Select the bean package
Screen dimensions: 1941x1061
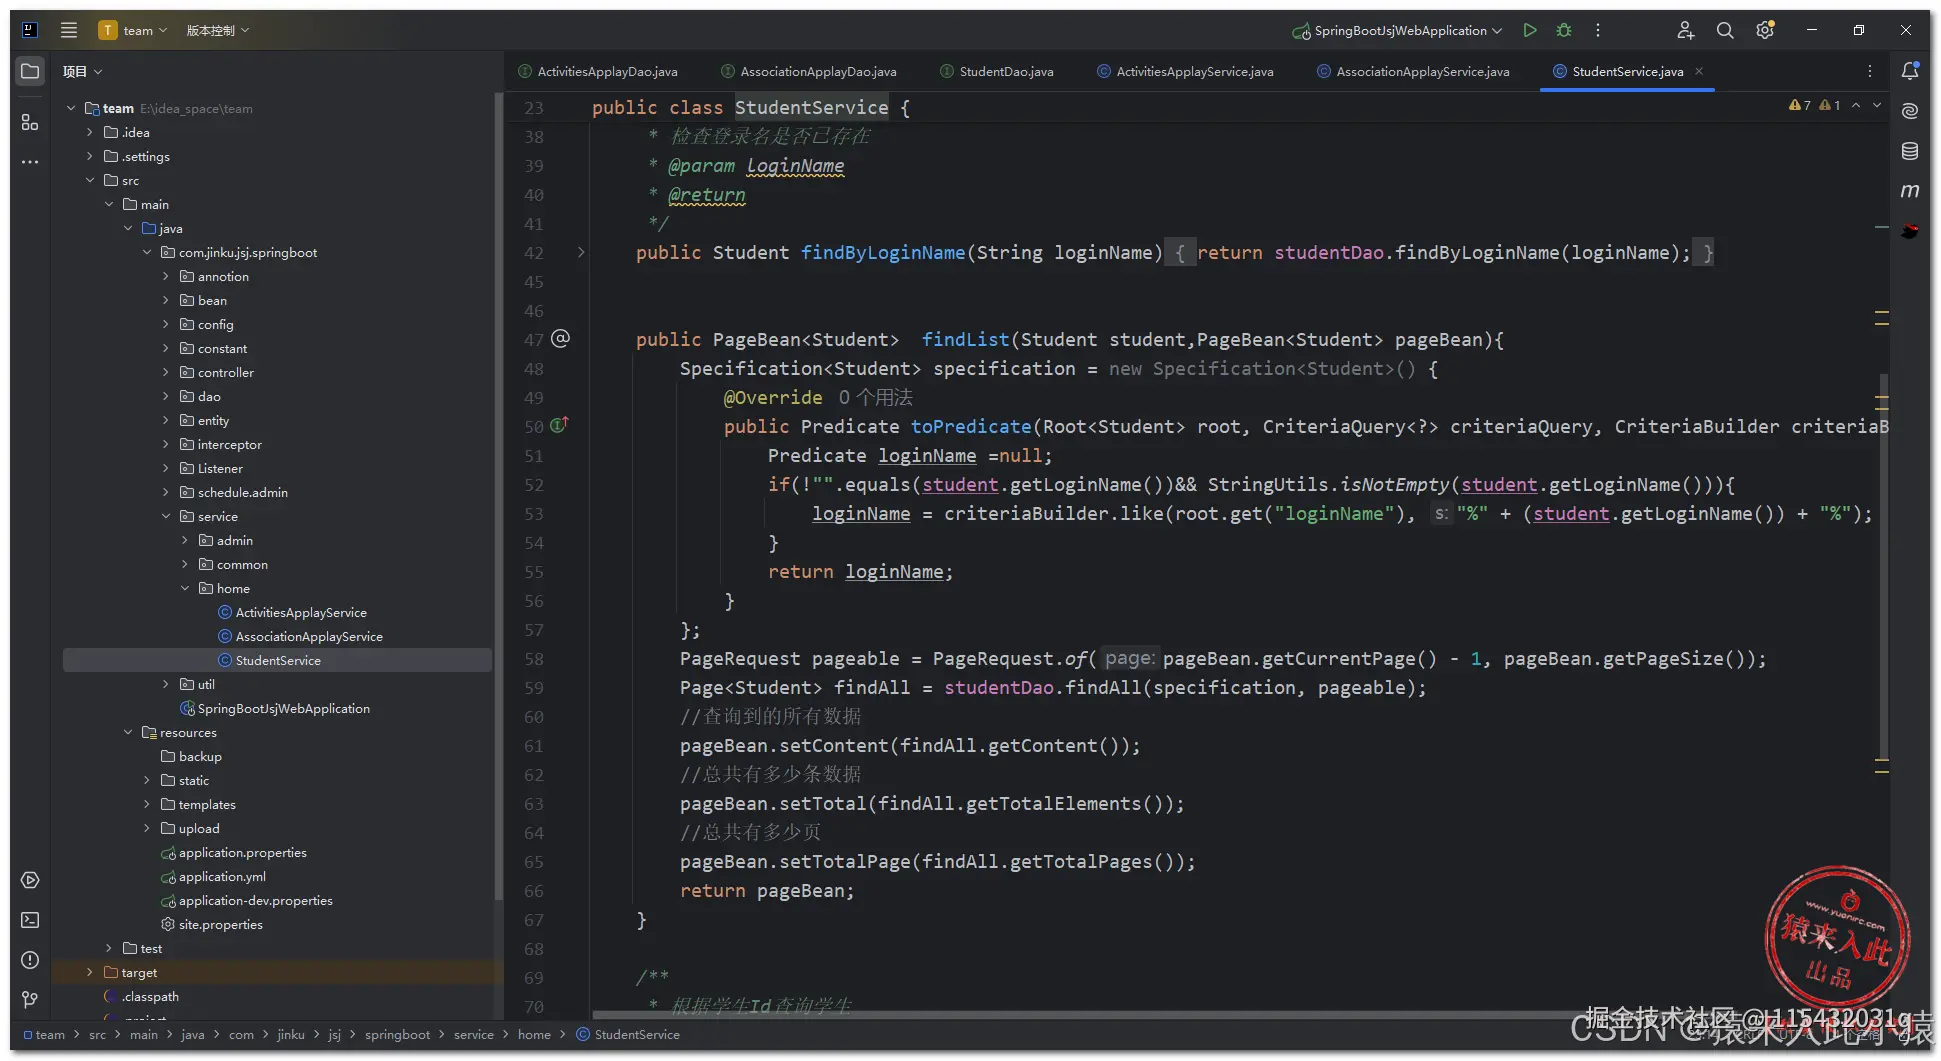[x=212, y=300]
